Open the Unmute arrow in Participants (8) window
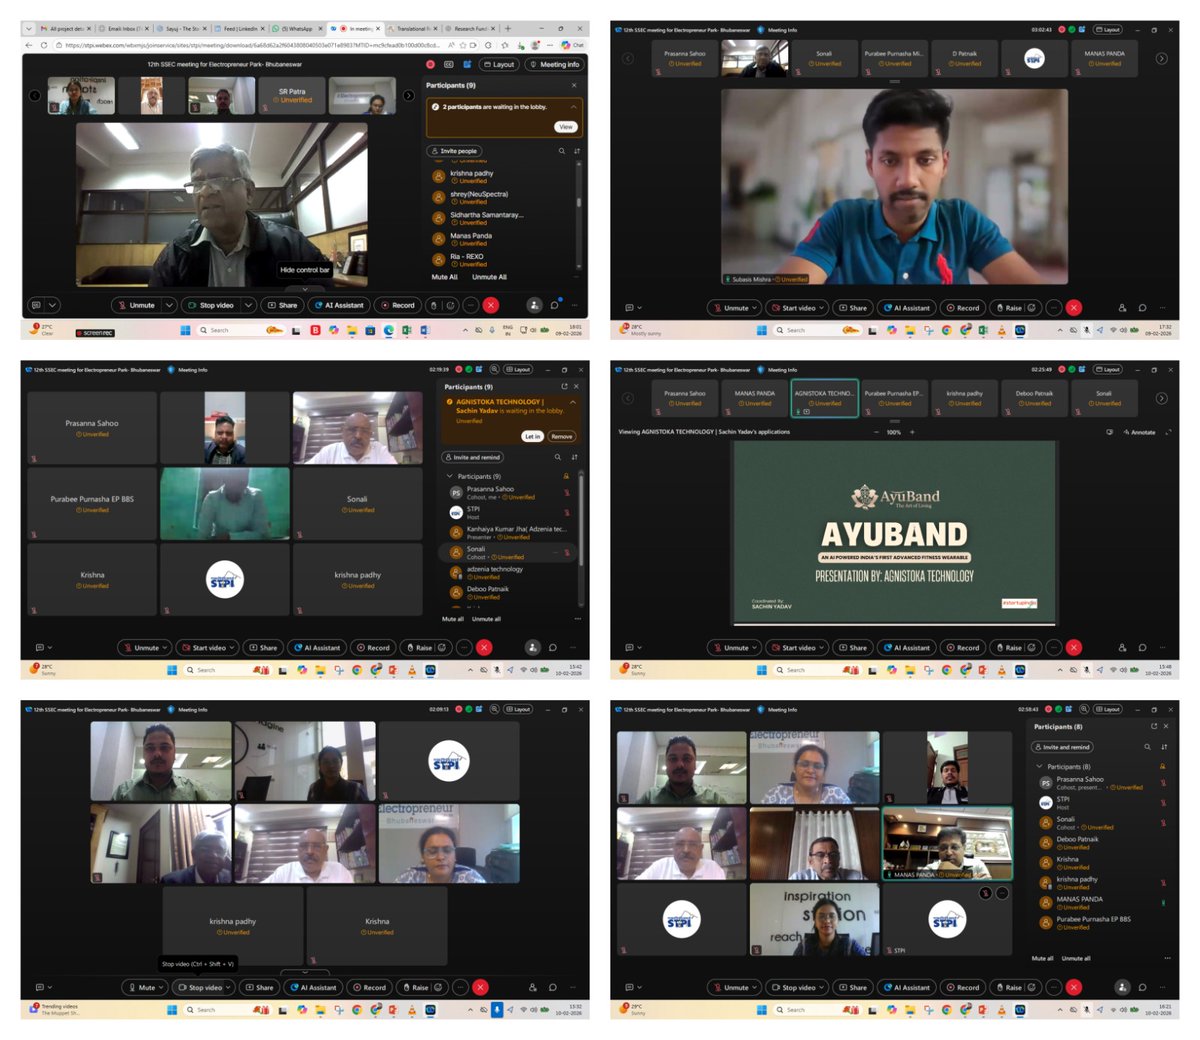Image resolution: width=1200 pixels, height=1040 pixels. click(755, 987)
